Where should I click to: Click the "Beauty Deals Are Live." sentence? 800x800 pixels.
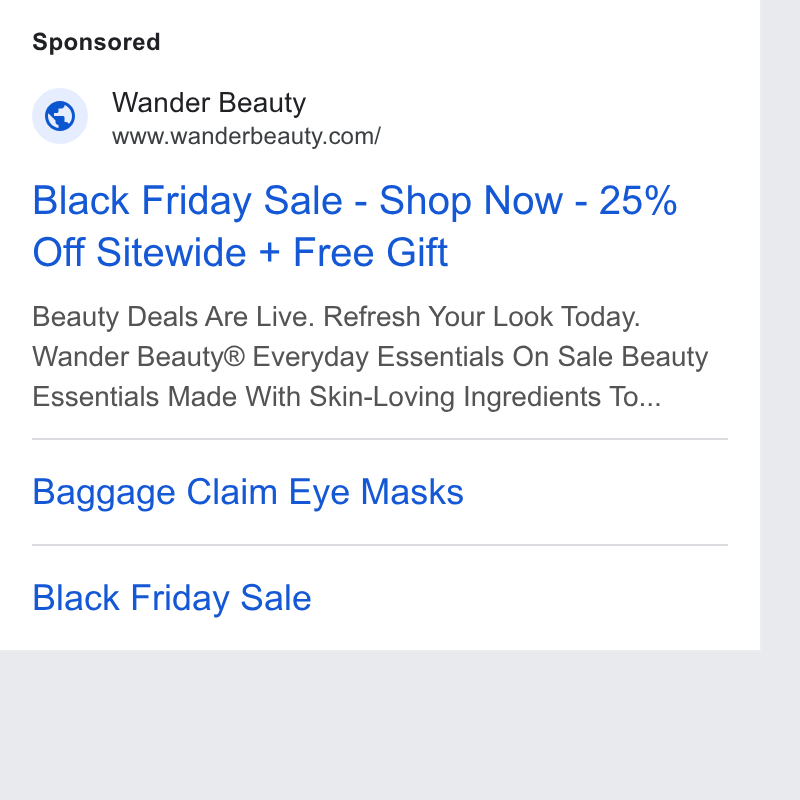tap(173, 317)
